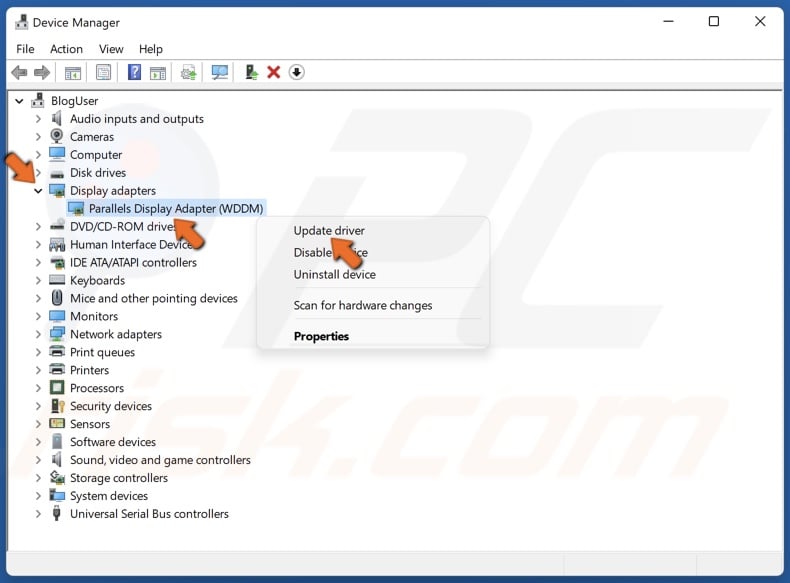Click the Forward arrow toolbar icon
This screenshot has height=583, width=790.
[42, 73]
